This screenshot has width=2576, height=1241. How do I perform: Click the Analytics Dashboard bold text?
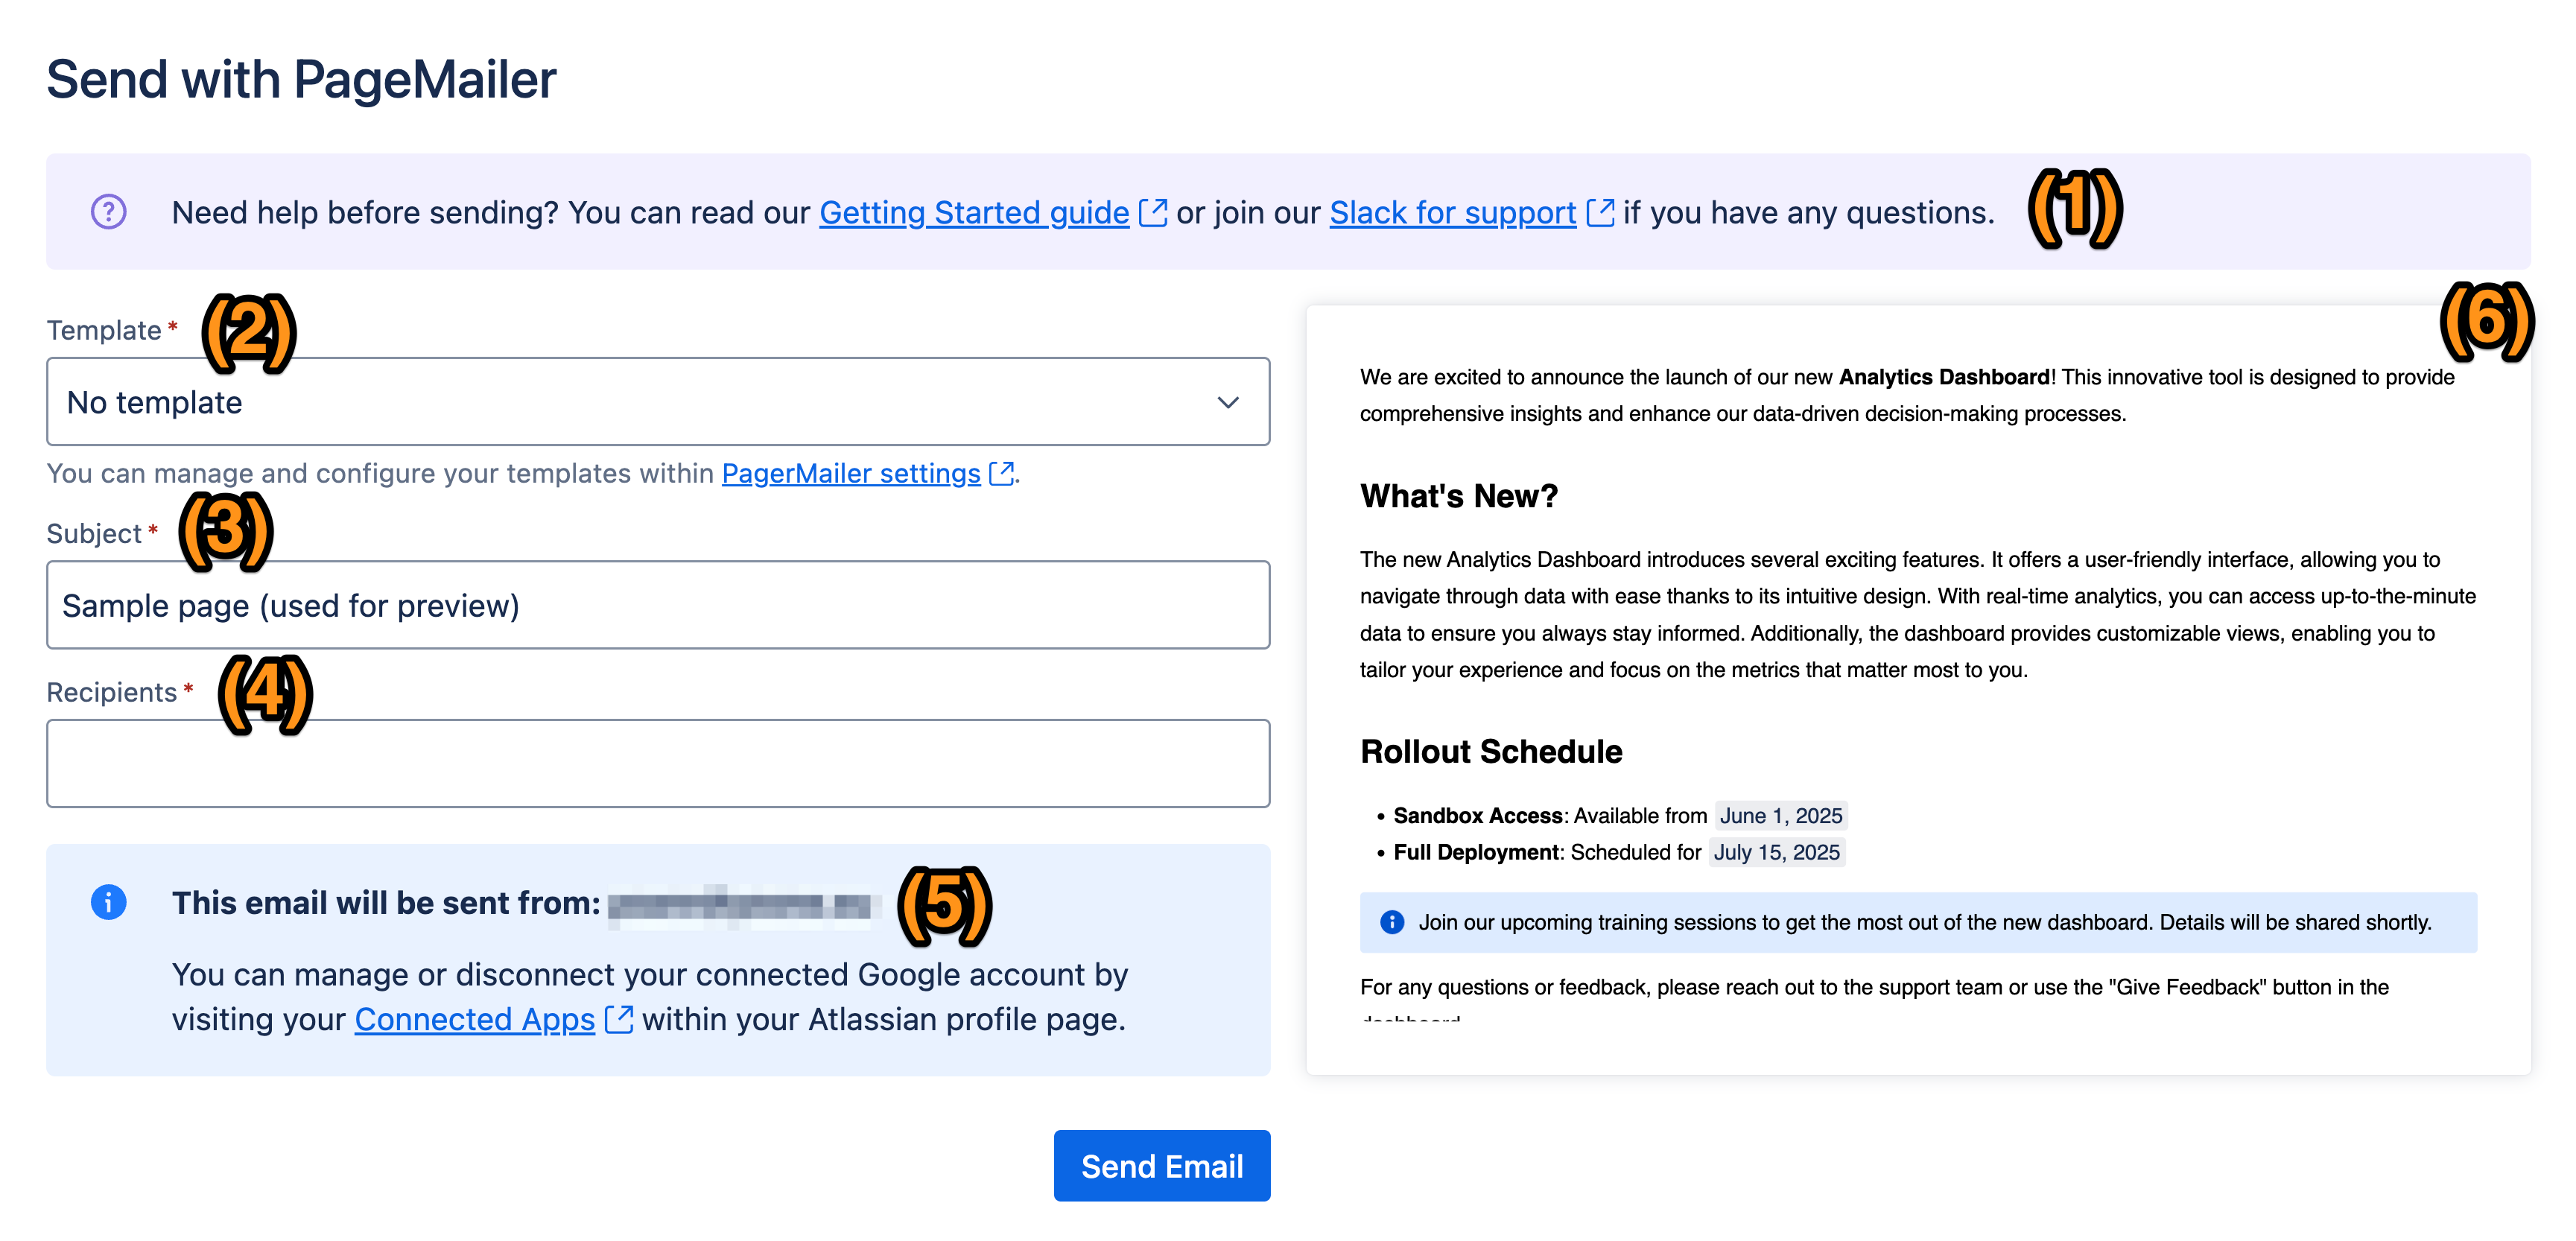pos(1944,377)
